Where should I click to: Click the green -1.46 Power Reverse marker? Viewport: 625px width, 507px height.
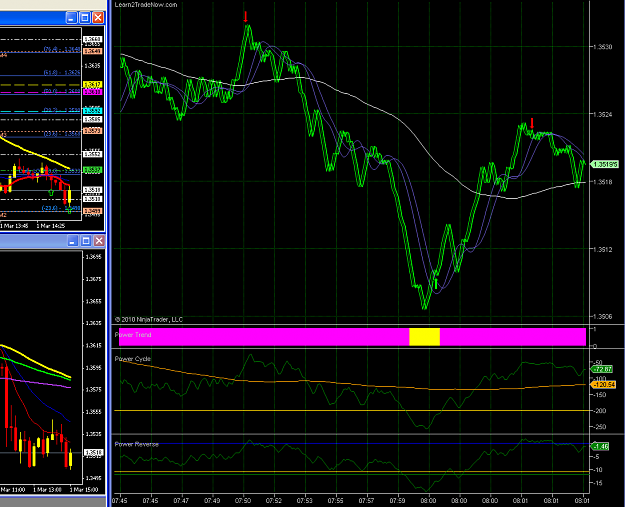(600, 446)
